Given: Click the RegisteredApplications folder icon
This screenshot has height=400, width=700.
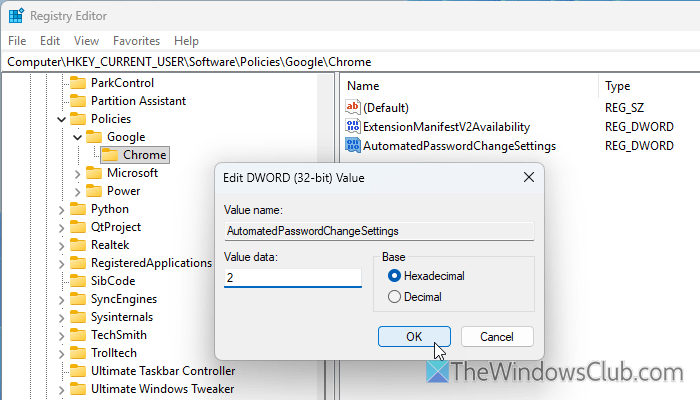Looking at the screenshot, I should 78,263.
